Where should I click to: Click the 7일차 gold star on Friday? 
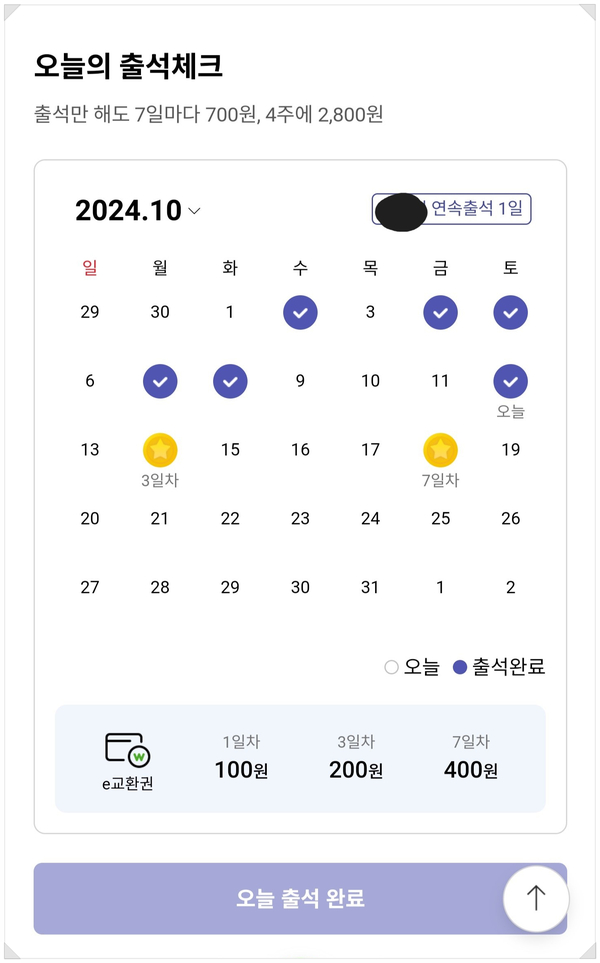[440, 450]
